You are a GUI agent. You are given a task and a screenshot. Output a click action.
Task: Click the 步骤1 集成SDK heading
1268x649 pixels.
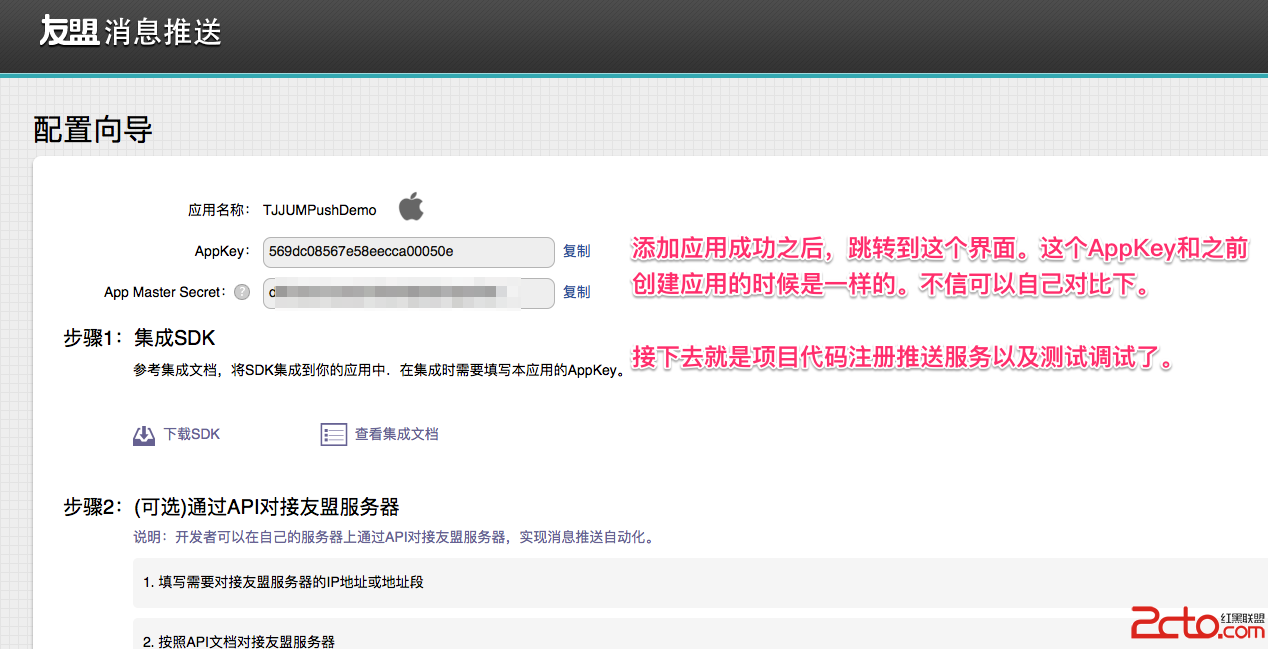tap(139, 338)
